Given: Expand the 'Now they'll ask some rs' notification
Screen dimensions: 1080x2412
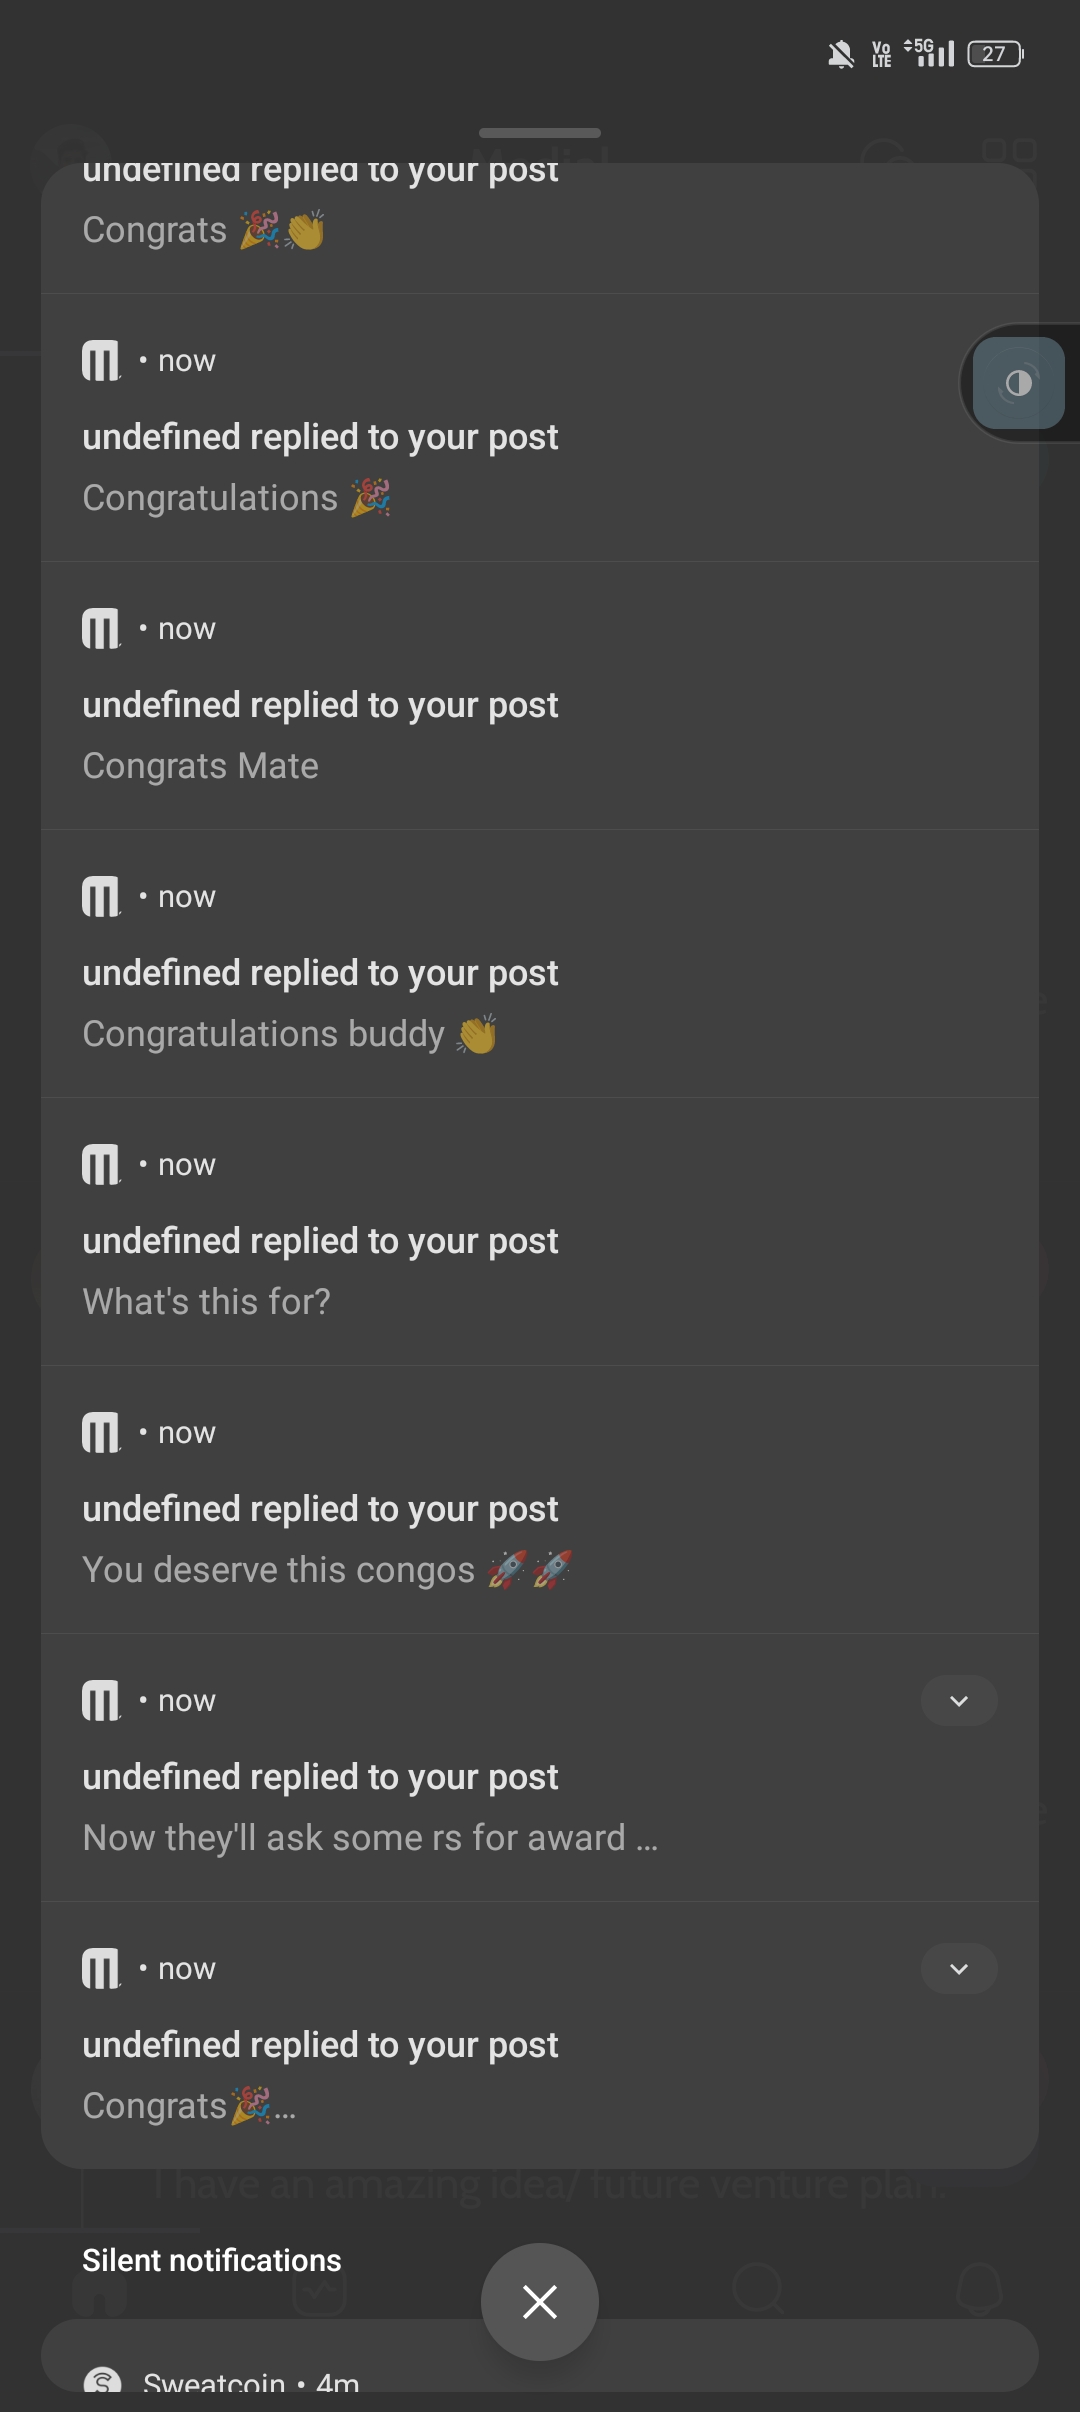Looking at the screenshot, I should (x=959, y=1701).
